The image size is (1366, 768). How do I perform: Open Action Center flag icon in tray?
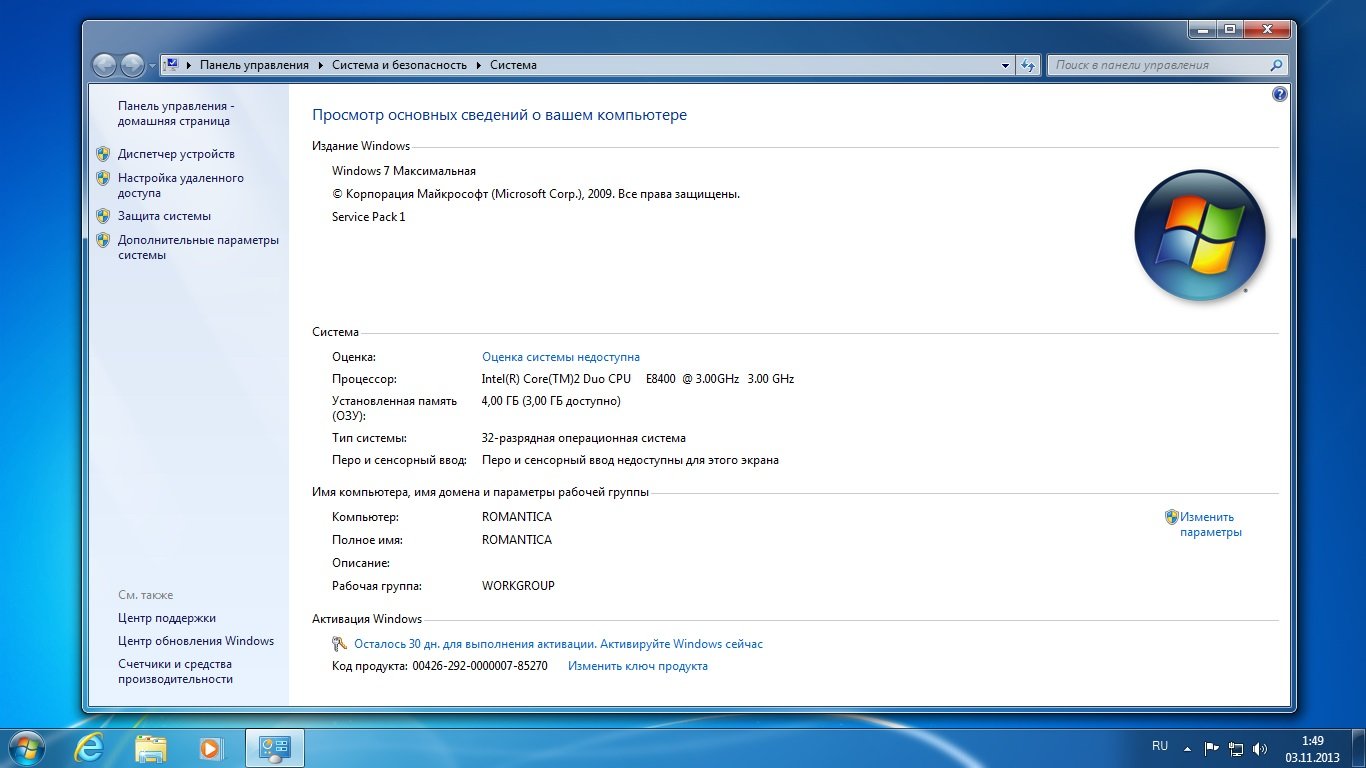pos(1211,748)
